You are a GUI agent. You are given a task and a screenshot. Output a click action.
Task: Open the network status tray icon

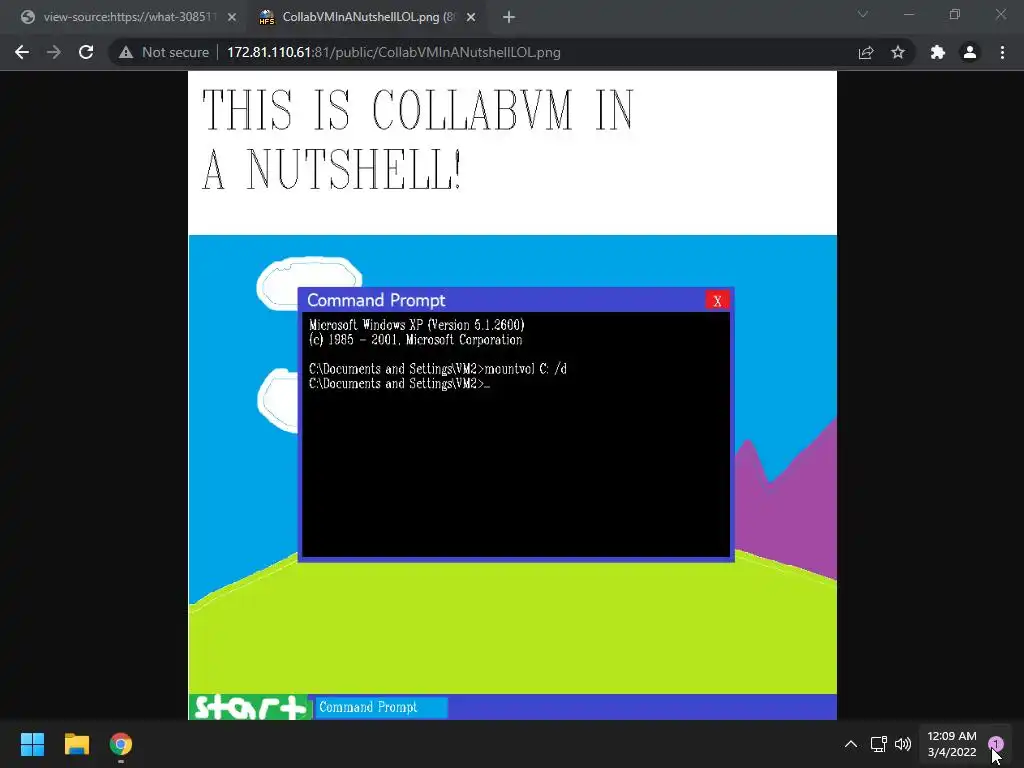(x=878, y=744)
